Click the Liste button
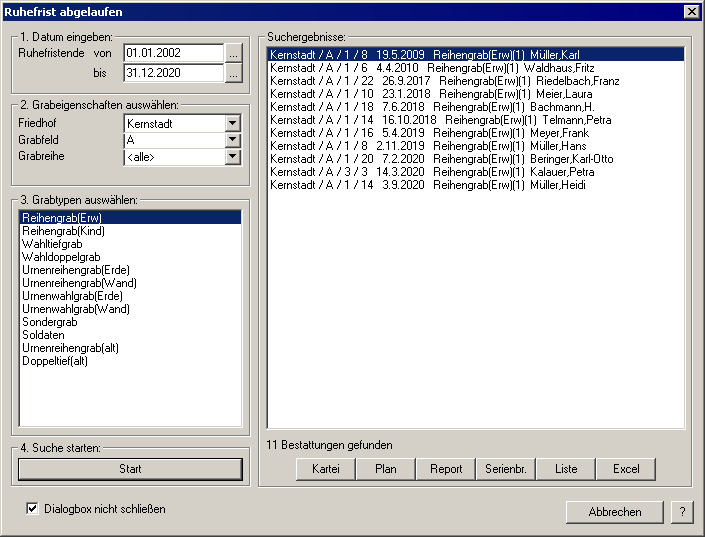Viewport: 705px width, 537px height. (x=566, y=469)
